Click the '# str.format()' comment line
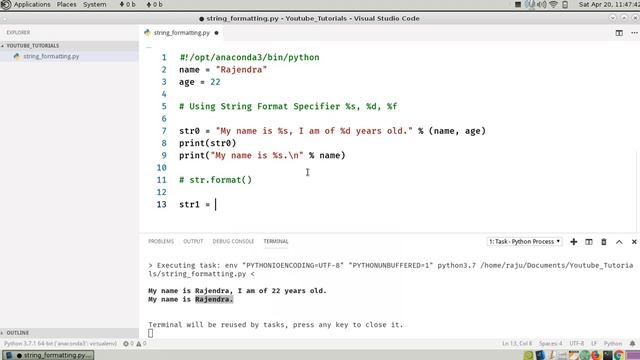The height and width of the screenshot is (360, 640). (216, 180)
